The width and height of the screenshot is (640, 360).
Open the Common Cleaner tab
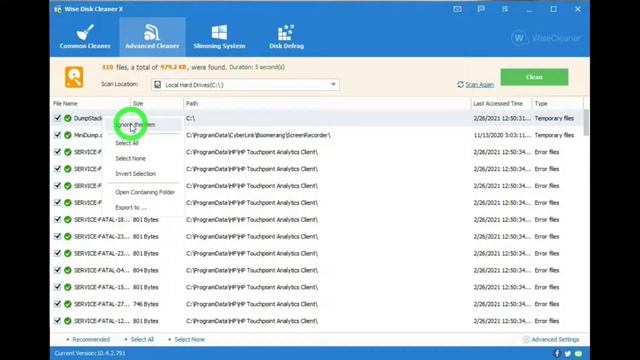pos(85,37)
